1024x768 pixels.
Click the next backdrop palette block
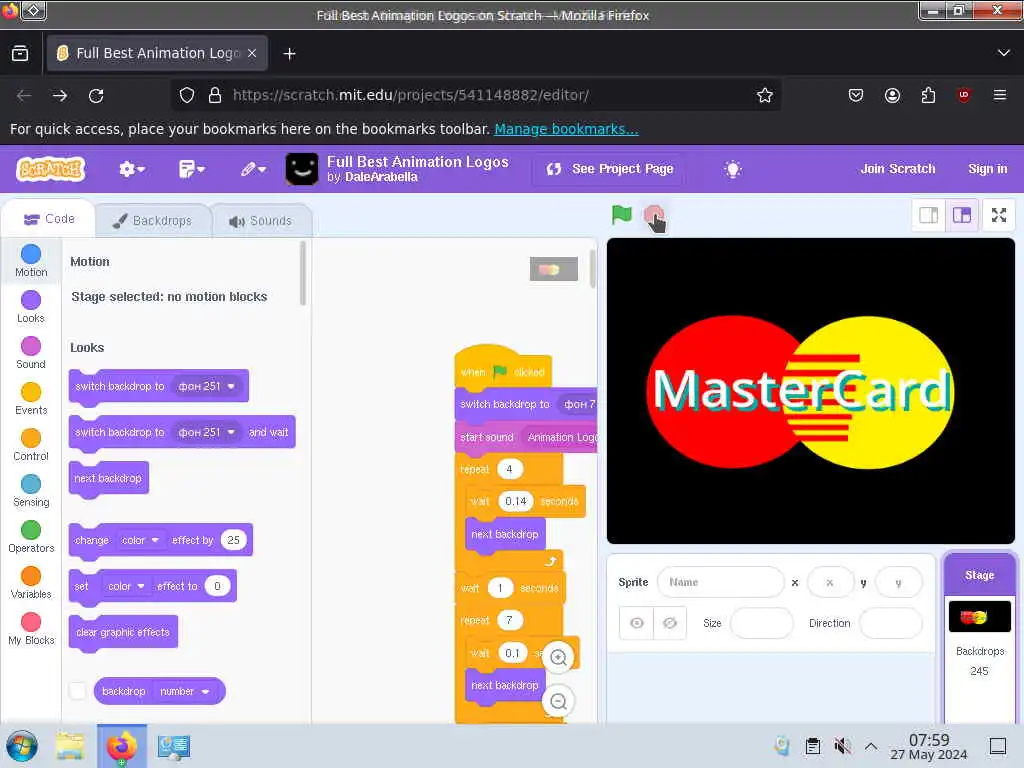(108, 479)
